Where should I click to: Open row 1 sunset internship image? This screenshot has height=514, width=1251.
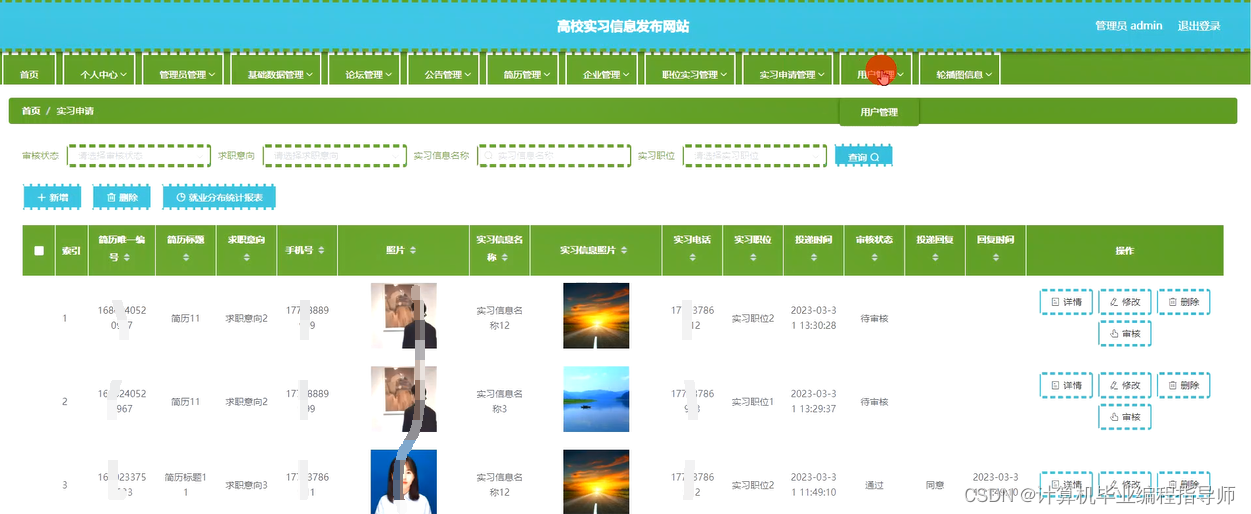pos(596,316)
